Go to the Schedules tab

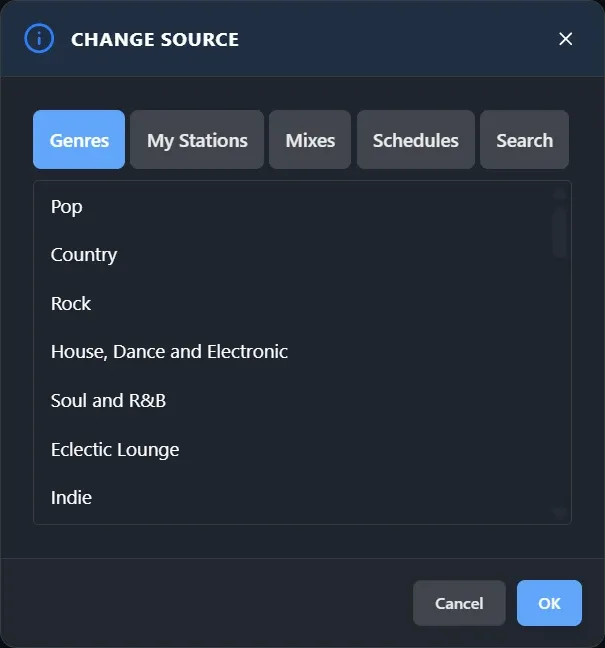pyautogui.click(x=416, y=140)
